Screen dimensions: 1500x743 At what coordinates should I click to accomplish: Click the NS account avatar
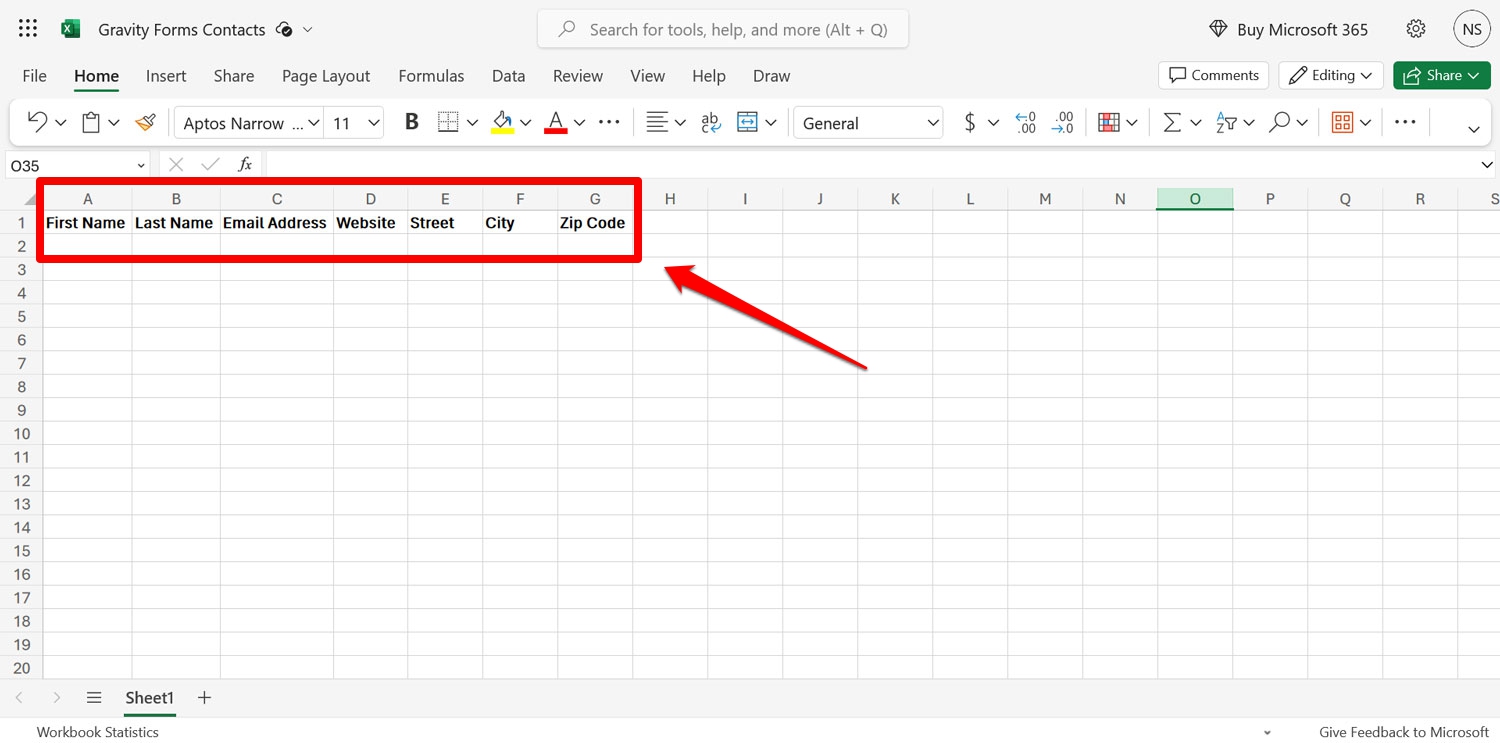(1472, 29)
